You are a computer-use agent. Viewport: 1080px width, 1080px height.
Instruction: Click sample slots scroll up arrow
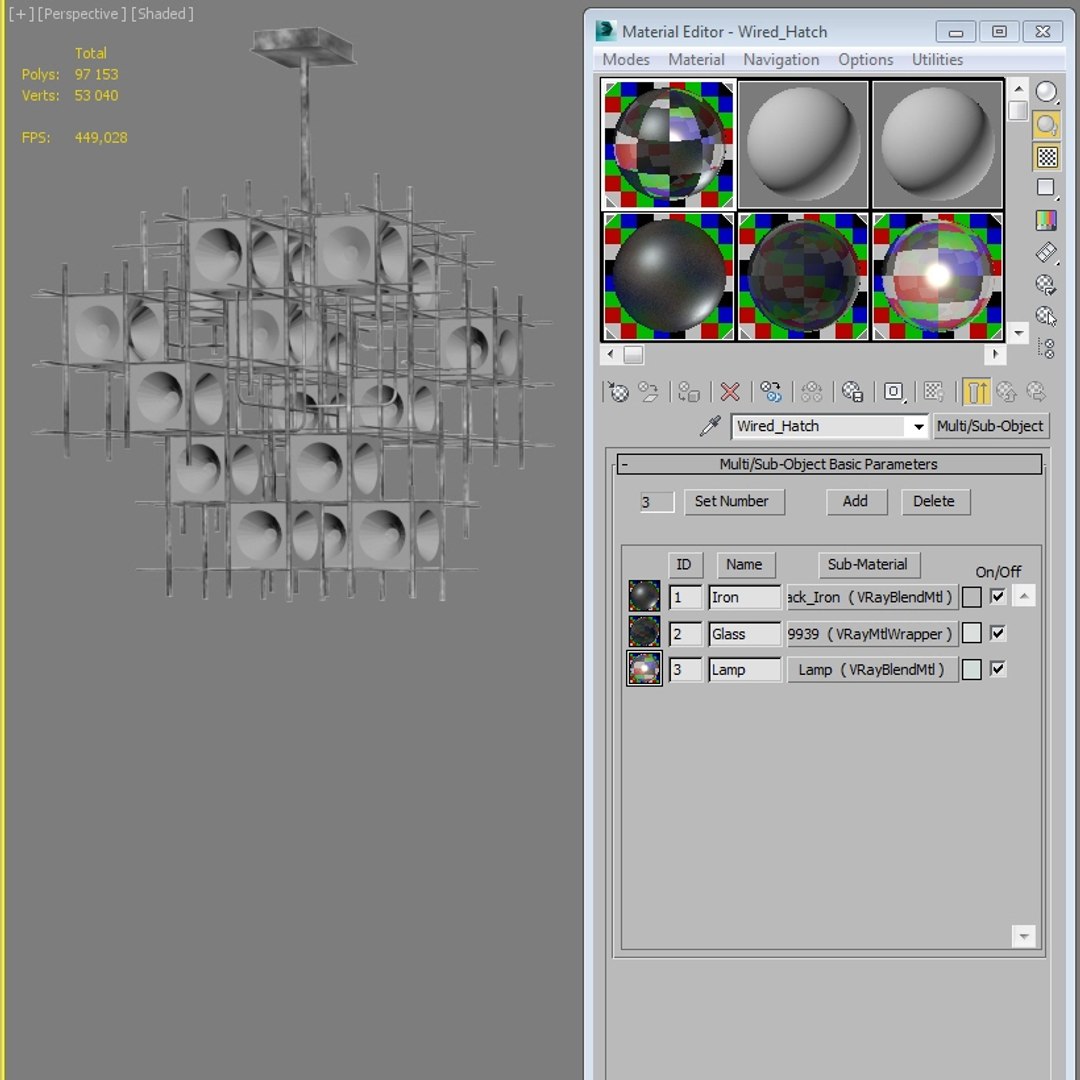point(1018,89)
